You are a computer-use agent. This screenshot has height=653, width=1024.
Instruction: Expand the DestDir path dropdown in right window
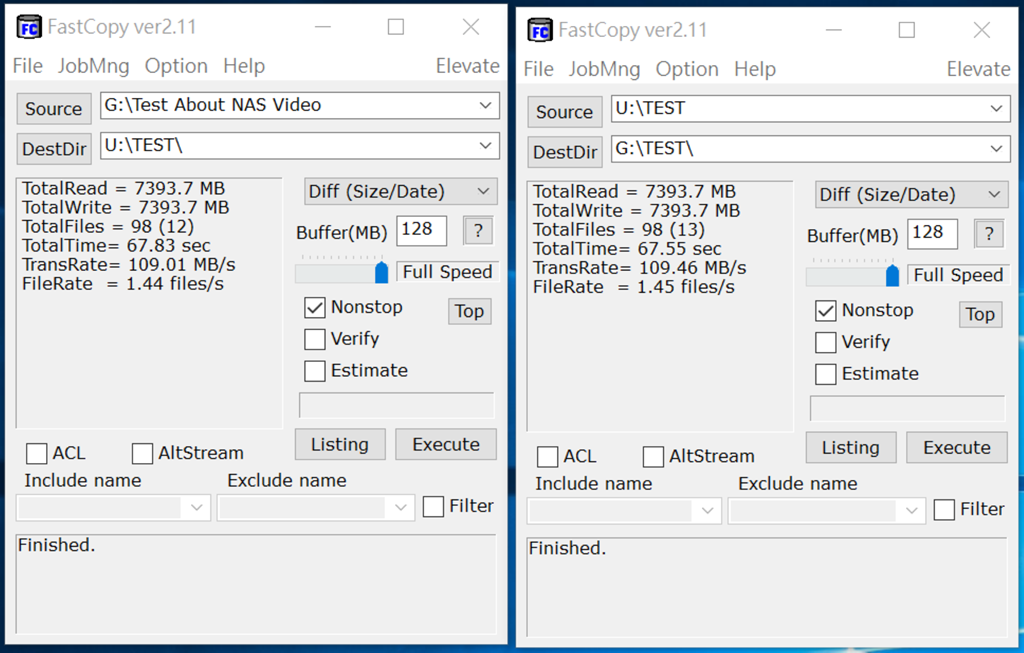(996, 149)
